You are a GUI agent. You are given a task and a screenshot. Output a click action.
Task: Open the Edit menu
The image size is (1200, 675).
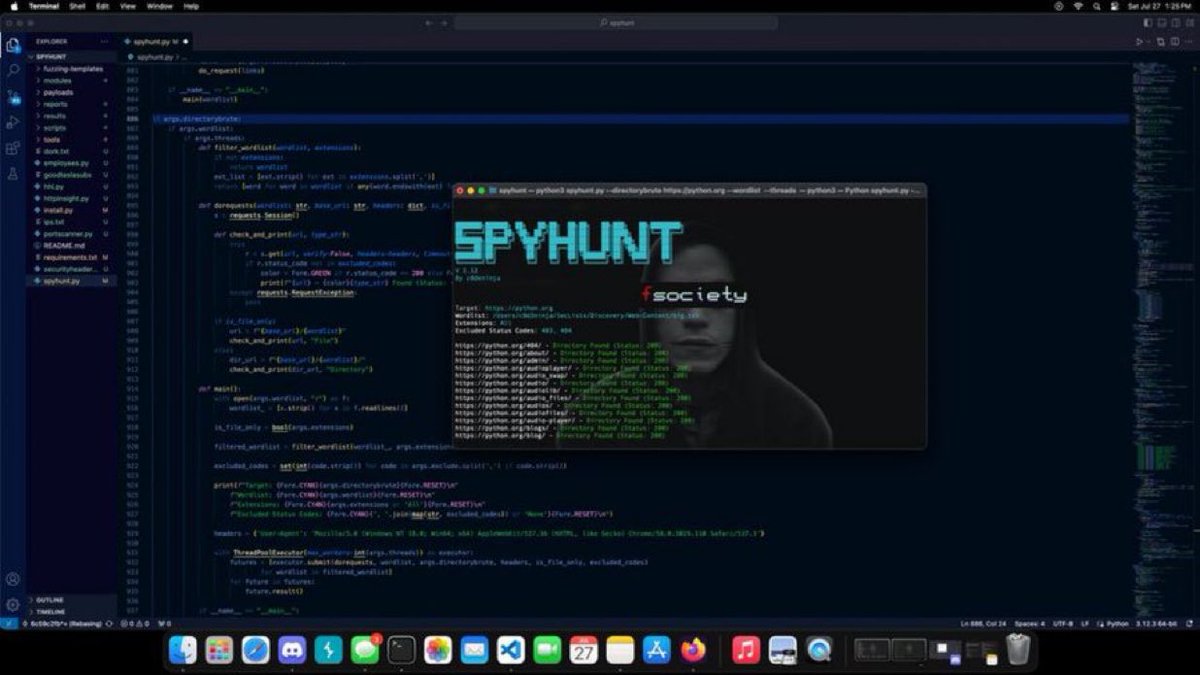click(x=102, y=6)
